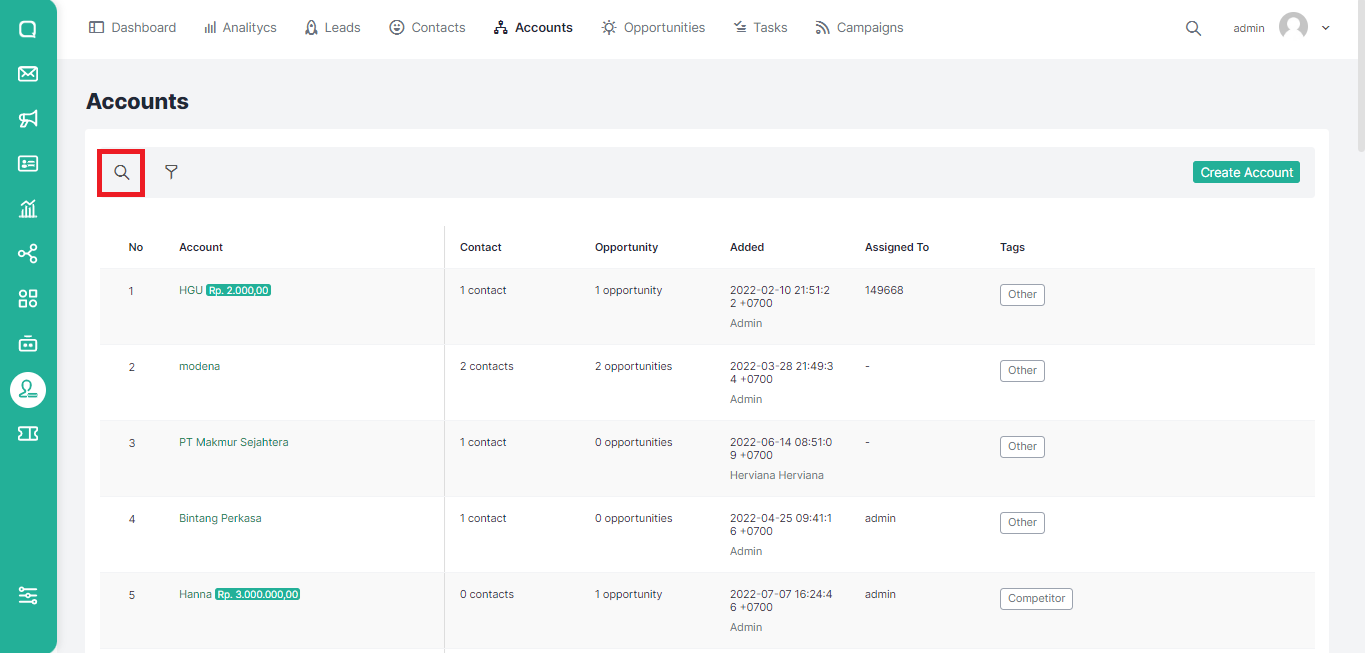Click the search magnifier in Accounts toolbar

[121, 172]
